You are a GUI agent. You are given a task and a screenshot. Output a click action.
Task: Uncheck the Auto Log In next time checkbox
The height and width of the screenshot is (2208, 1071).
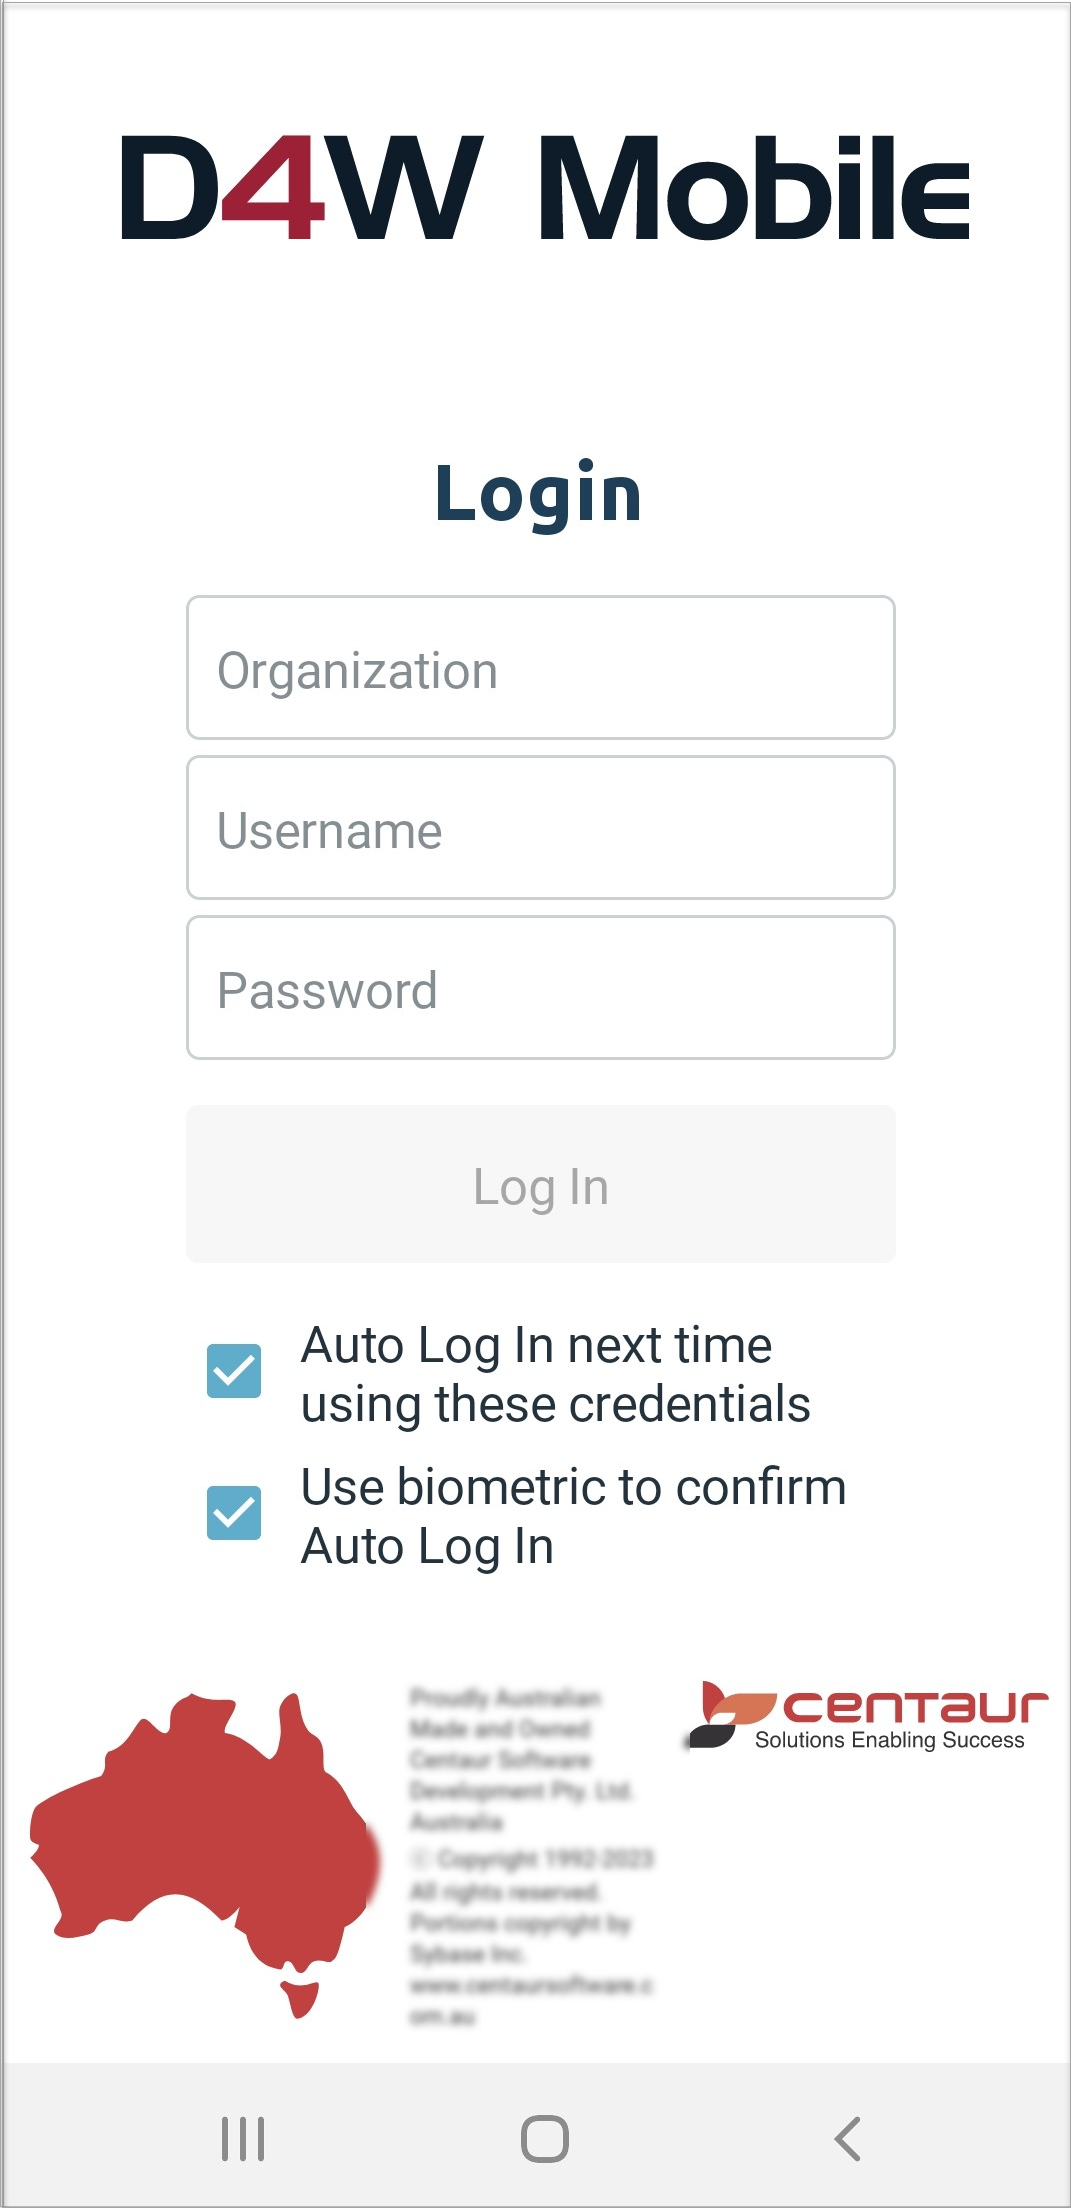tap(234, 1371)
